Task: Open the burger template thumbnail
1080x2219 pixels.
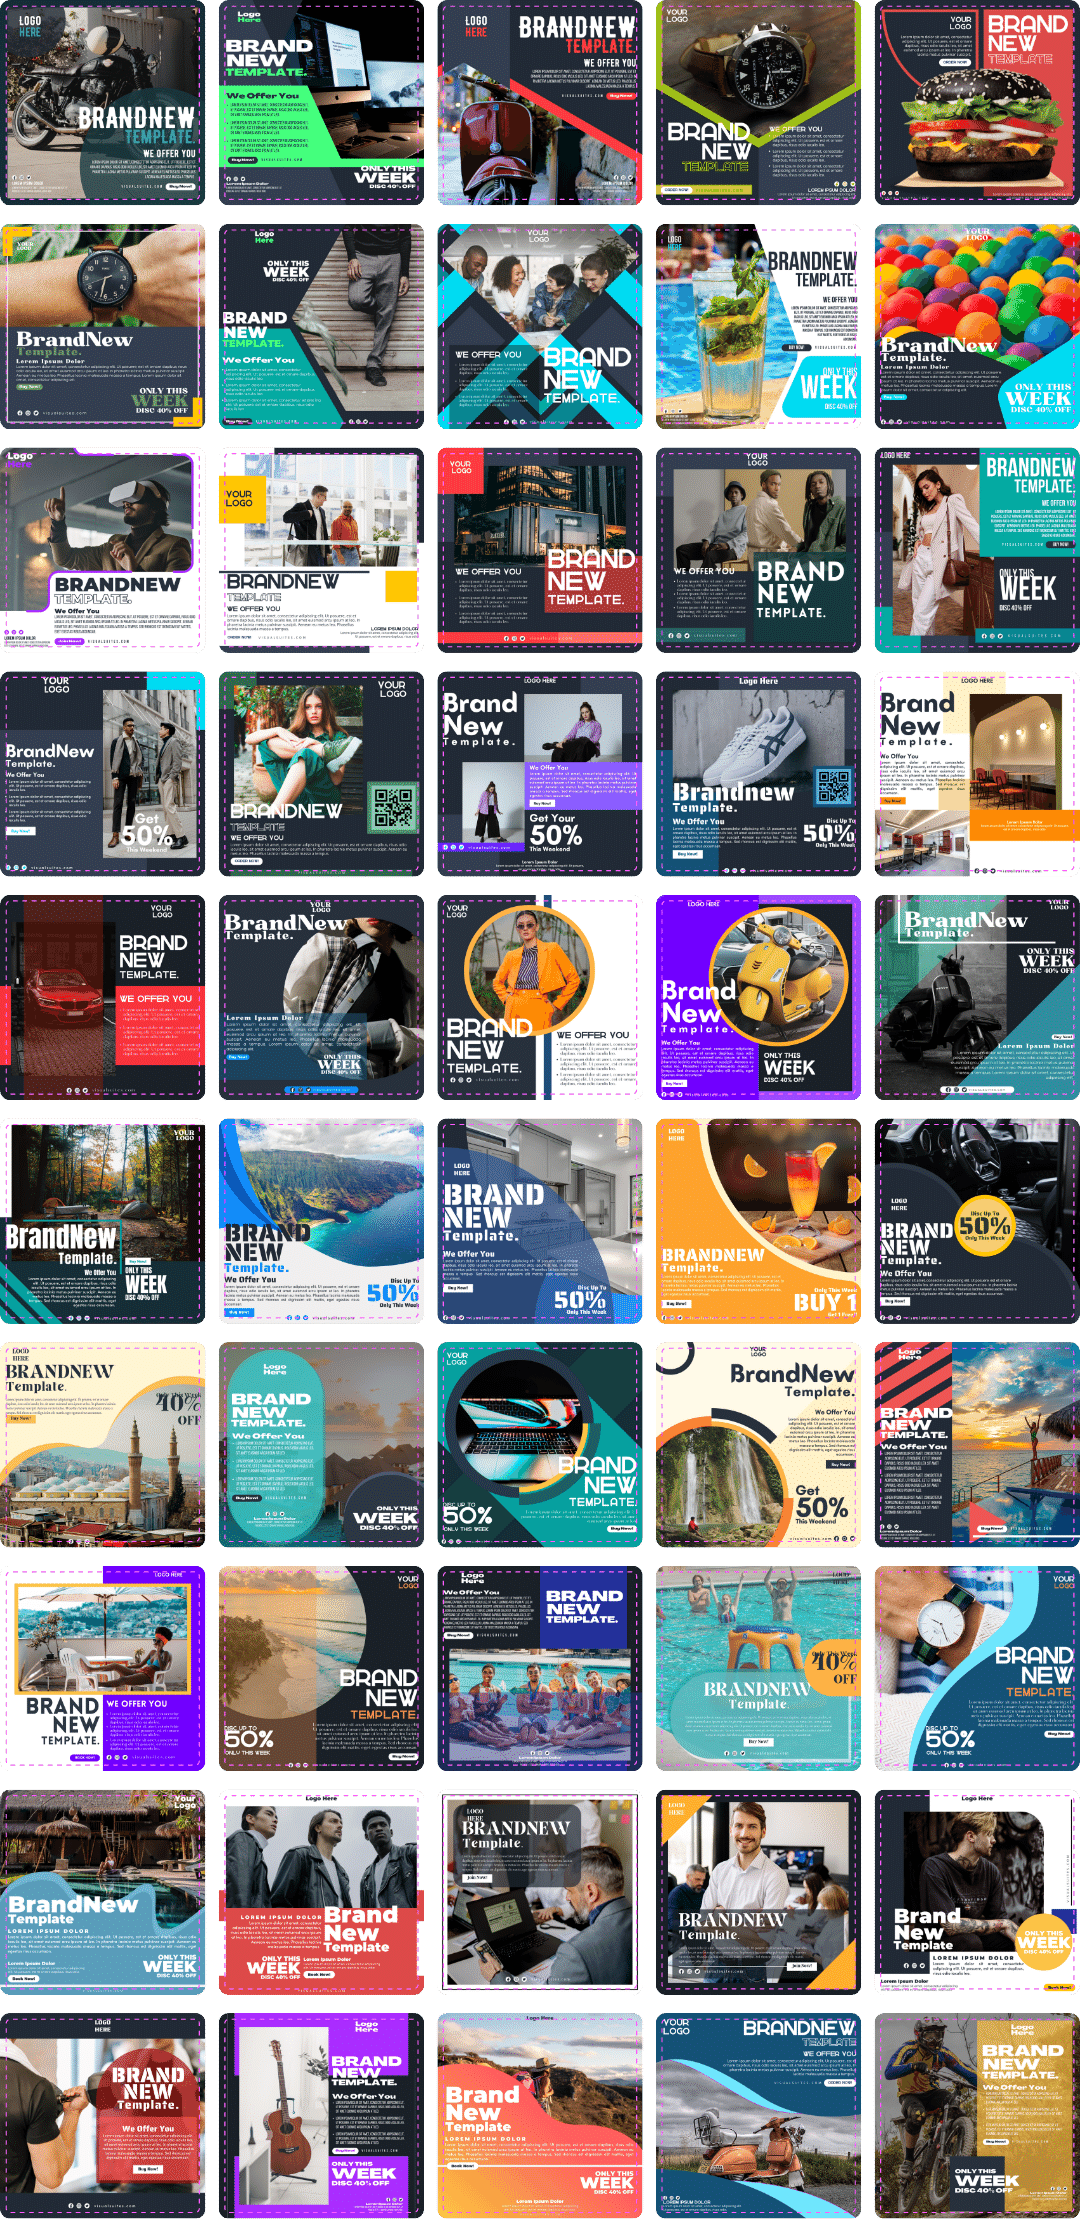Action: click(x=977, y=103)
